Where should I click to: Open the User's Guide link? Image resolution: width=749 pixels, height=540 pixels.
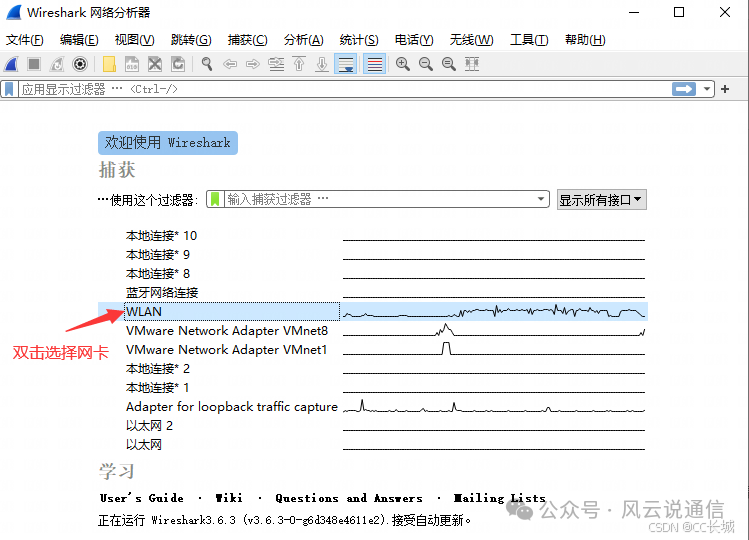click(x=141, y=498)
